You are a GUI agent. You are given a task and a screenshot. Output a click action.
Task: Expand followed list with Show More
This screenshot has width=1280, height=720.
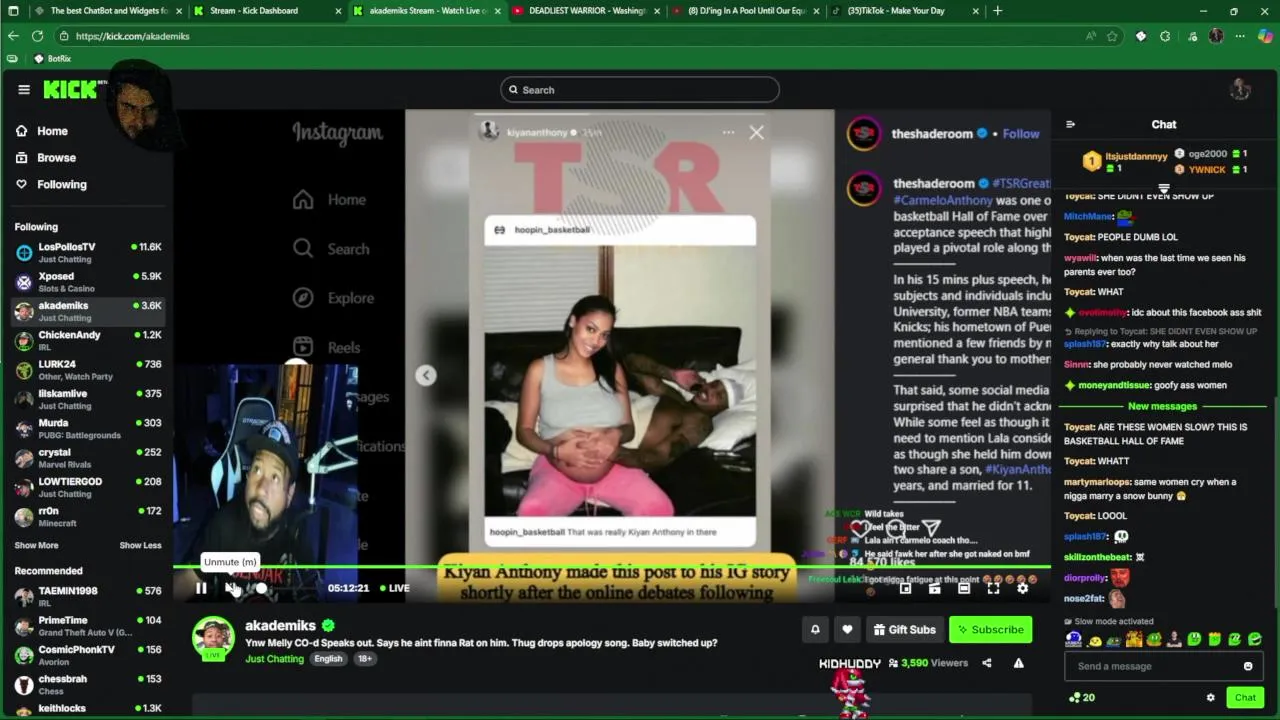coord(36,545)
